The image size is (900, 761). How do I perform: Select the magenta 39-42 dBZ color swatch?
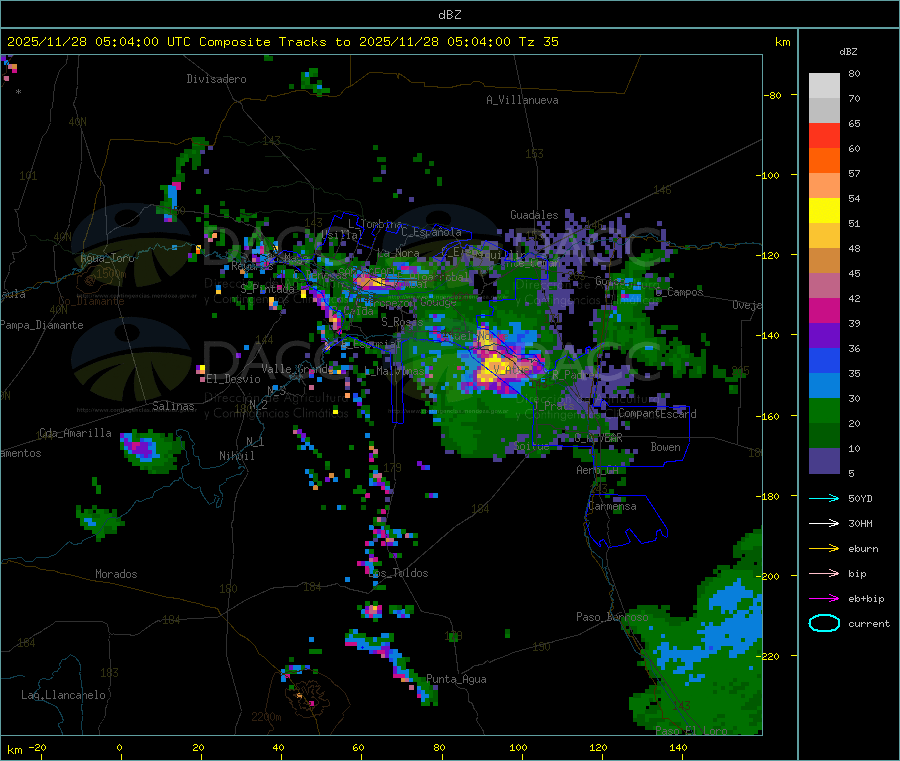tap(824, 310)
